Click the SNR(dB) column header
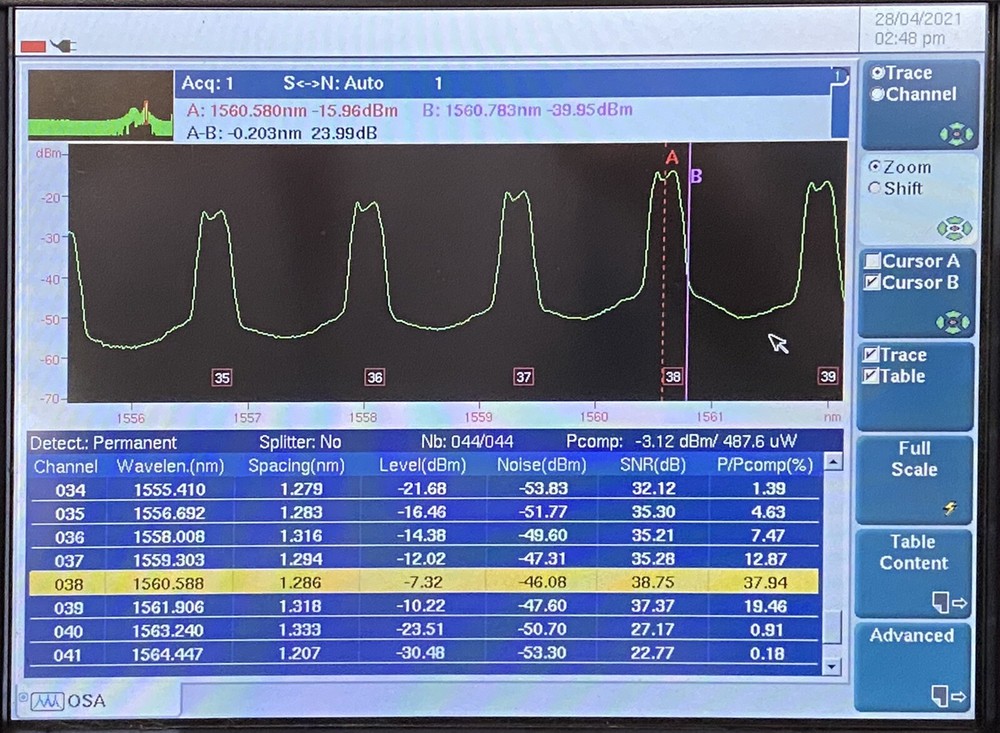Screen dimensions: 1000x733 click(x=652, y=466)
